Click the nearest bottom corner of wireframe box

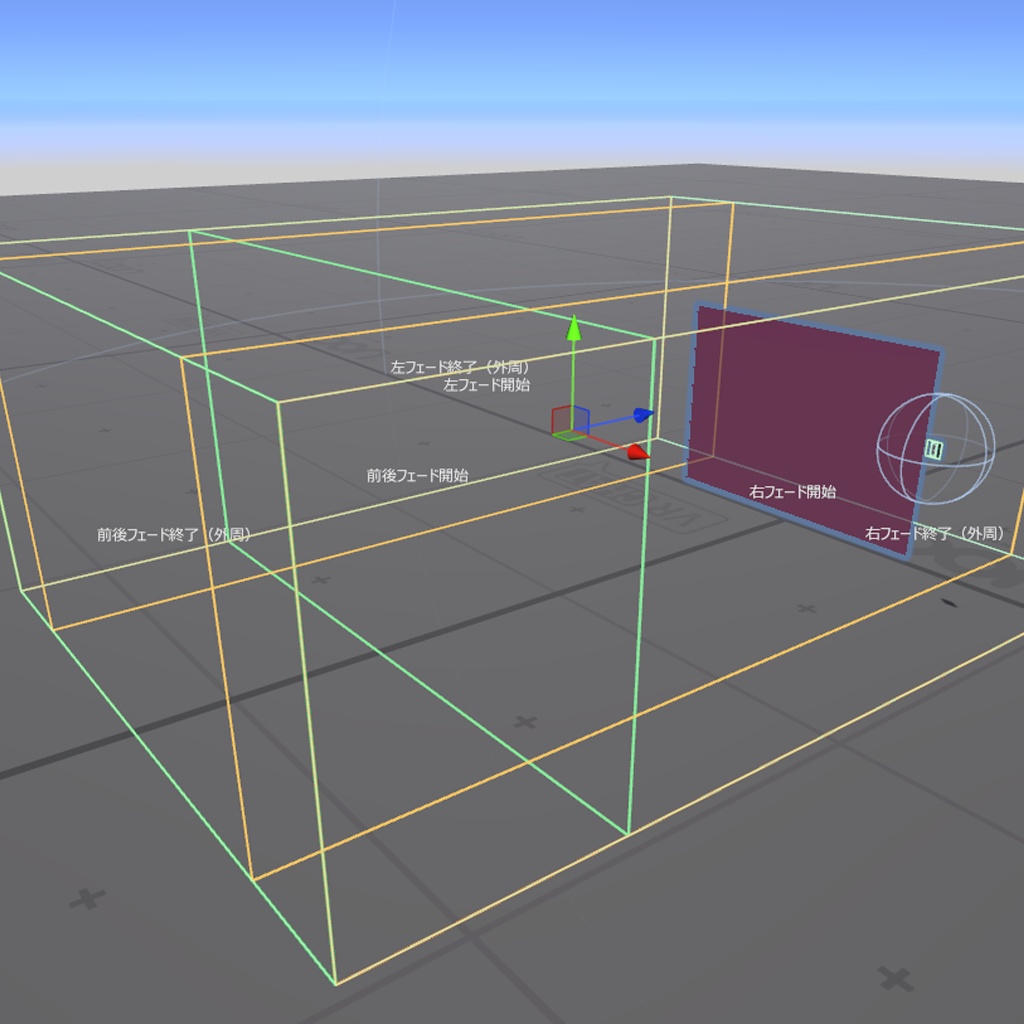[x=336, y=984]
